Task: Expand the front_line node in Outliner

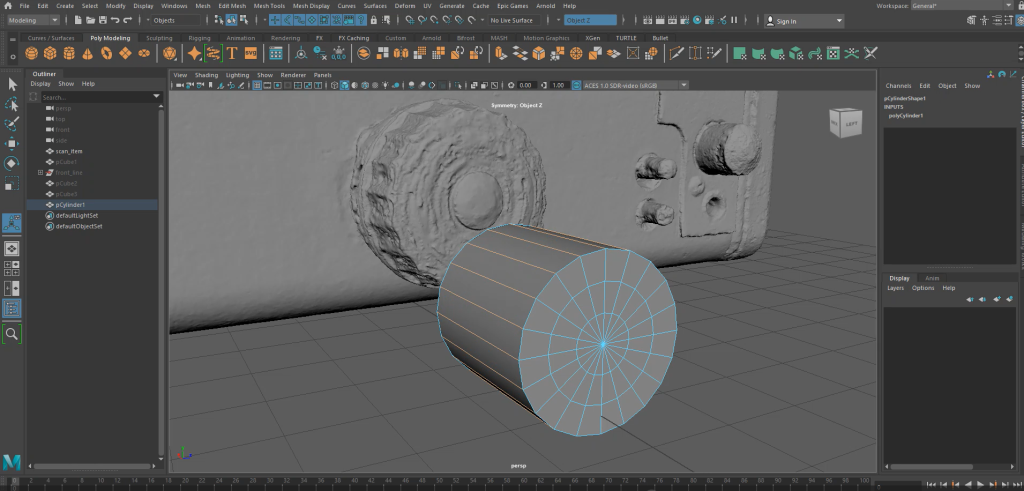Action: pos(40,172)
